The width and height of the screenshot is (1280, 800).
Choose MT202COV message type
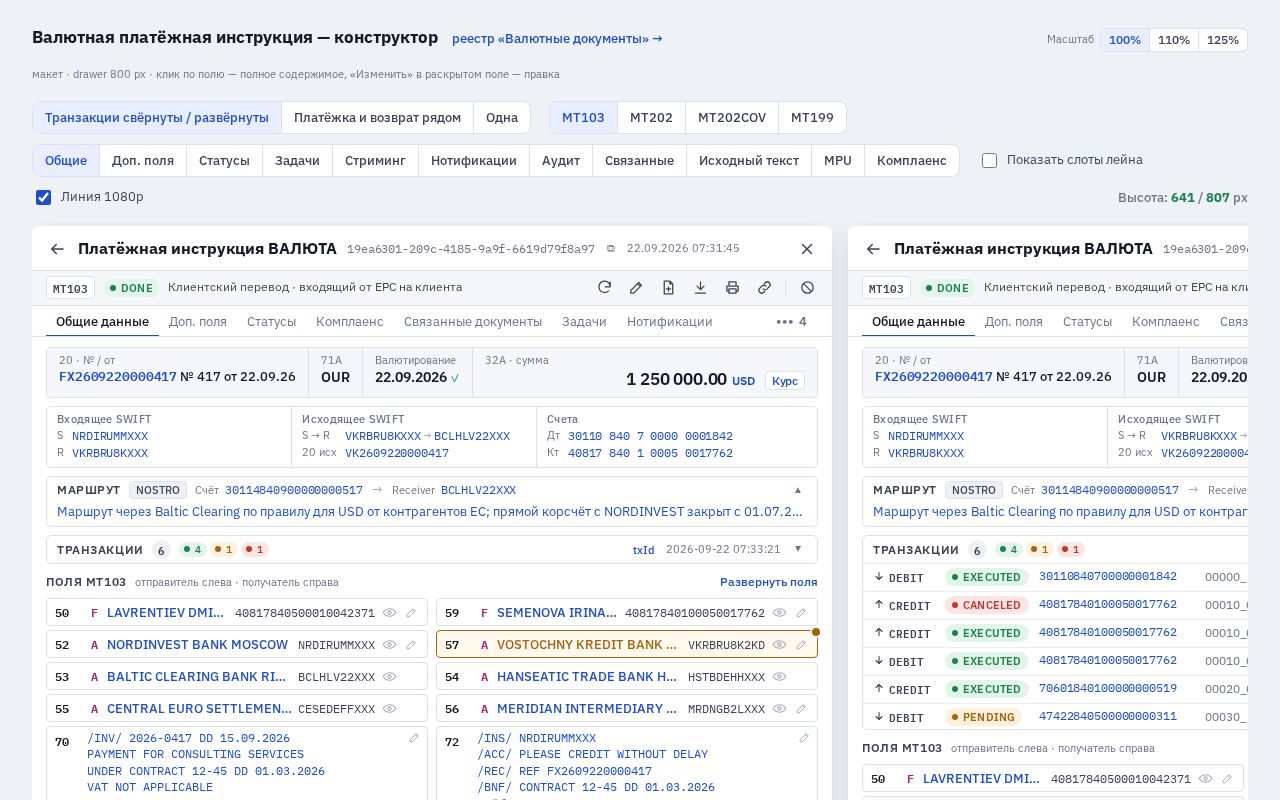(732, 117)
